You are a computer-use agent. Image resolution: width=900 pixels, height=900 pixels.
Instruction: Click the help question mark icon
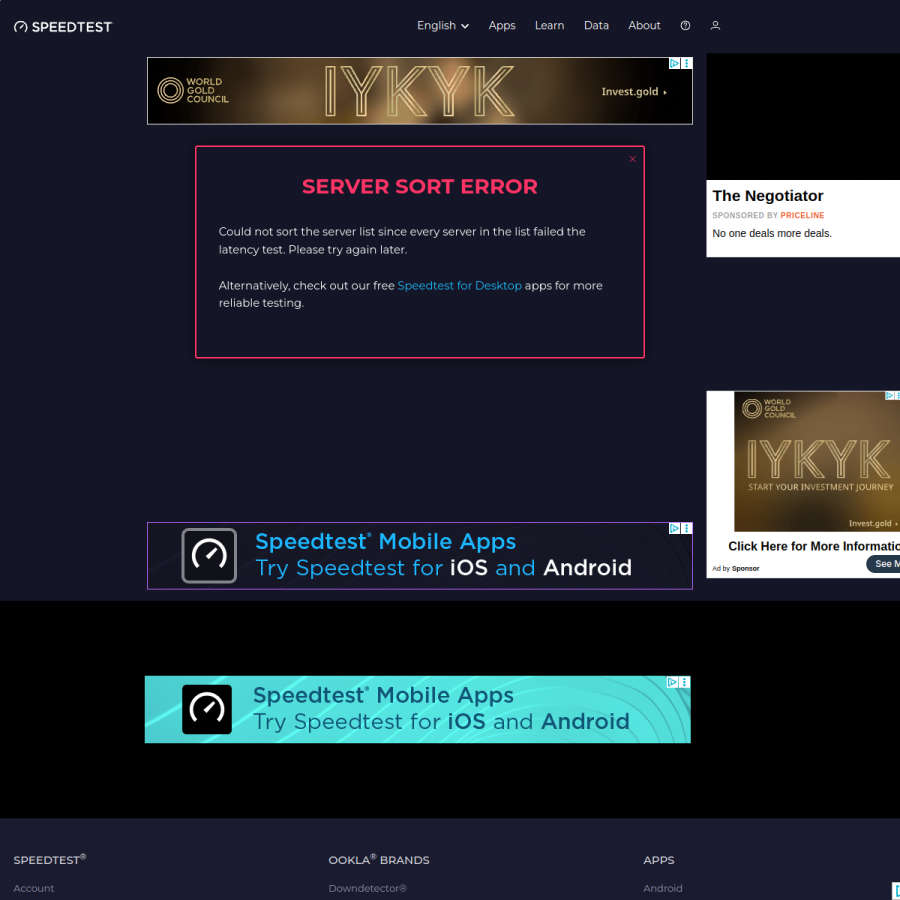click(685, 25)
